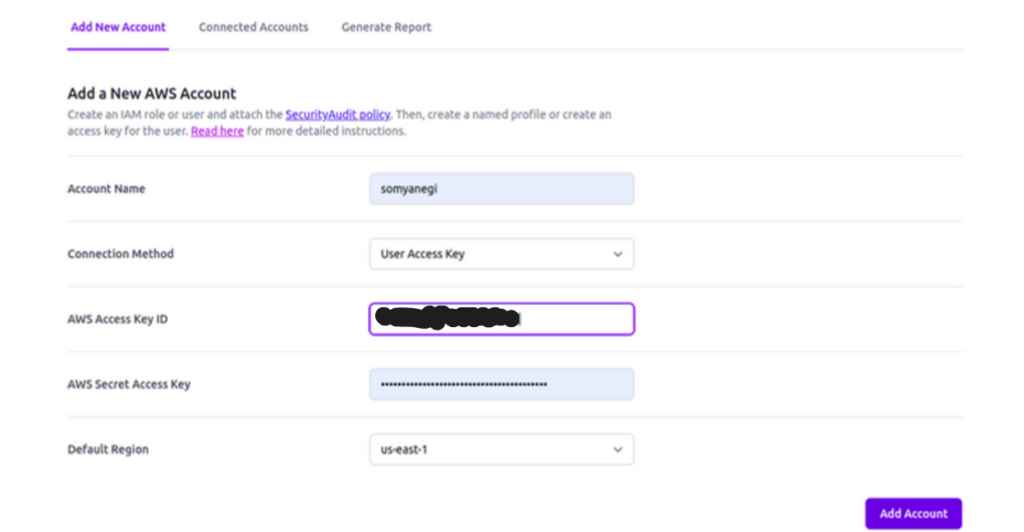The height and width of the screenshot is (532, 1024).
Task: Select the Add New Account tab
Action: (x=118, y=27)
